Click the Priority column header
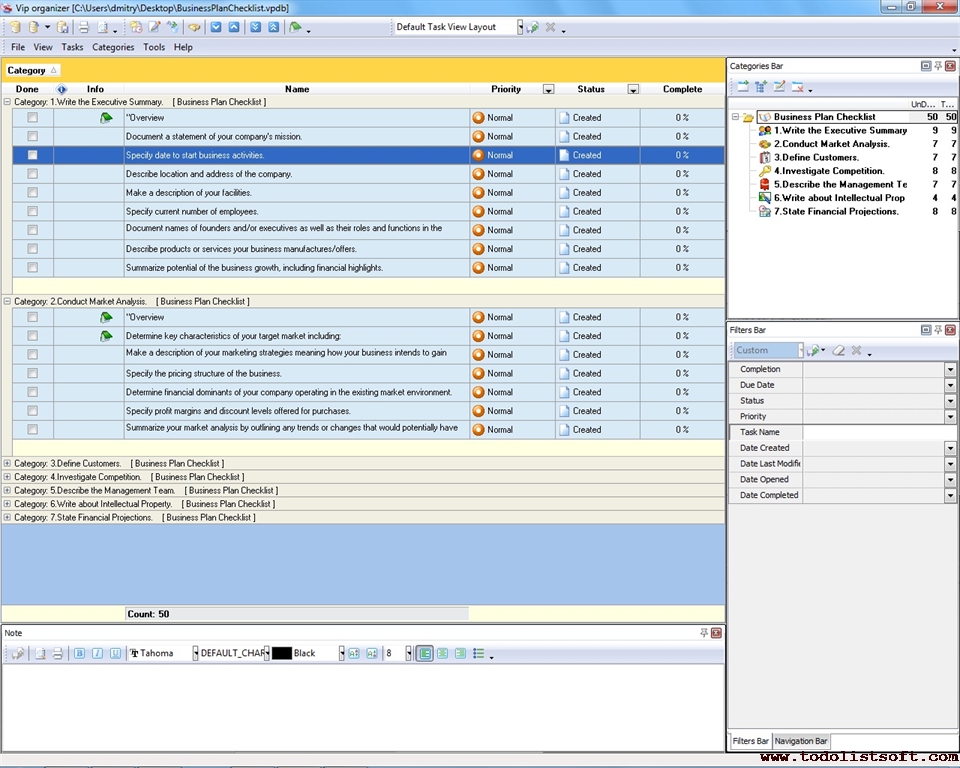This screenshot has height=768, width=960. [x=506, y=89]
